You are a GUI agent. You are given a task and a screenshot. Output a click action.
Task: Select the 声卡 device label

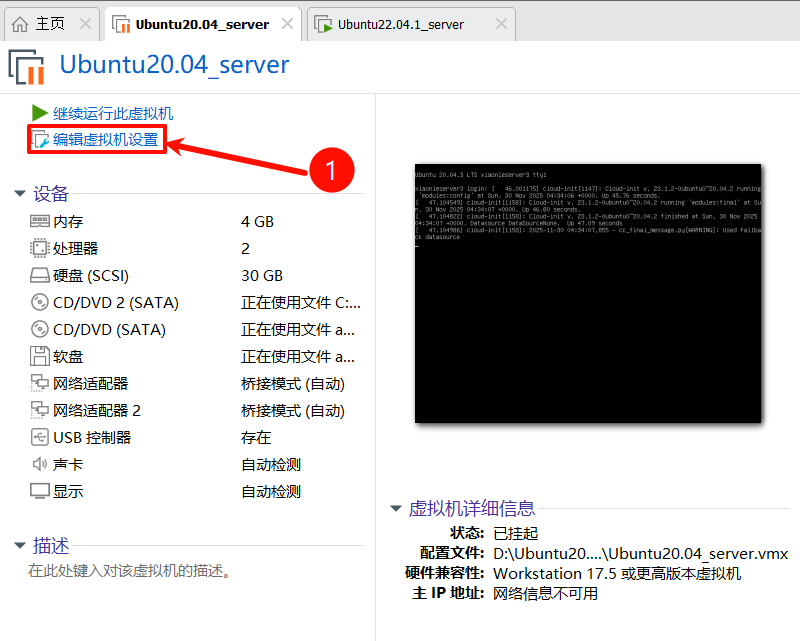tap(68, 465)
